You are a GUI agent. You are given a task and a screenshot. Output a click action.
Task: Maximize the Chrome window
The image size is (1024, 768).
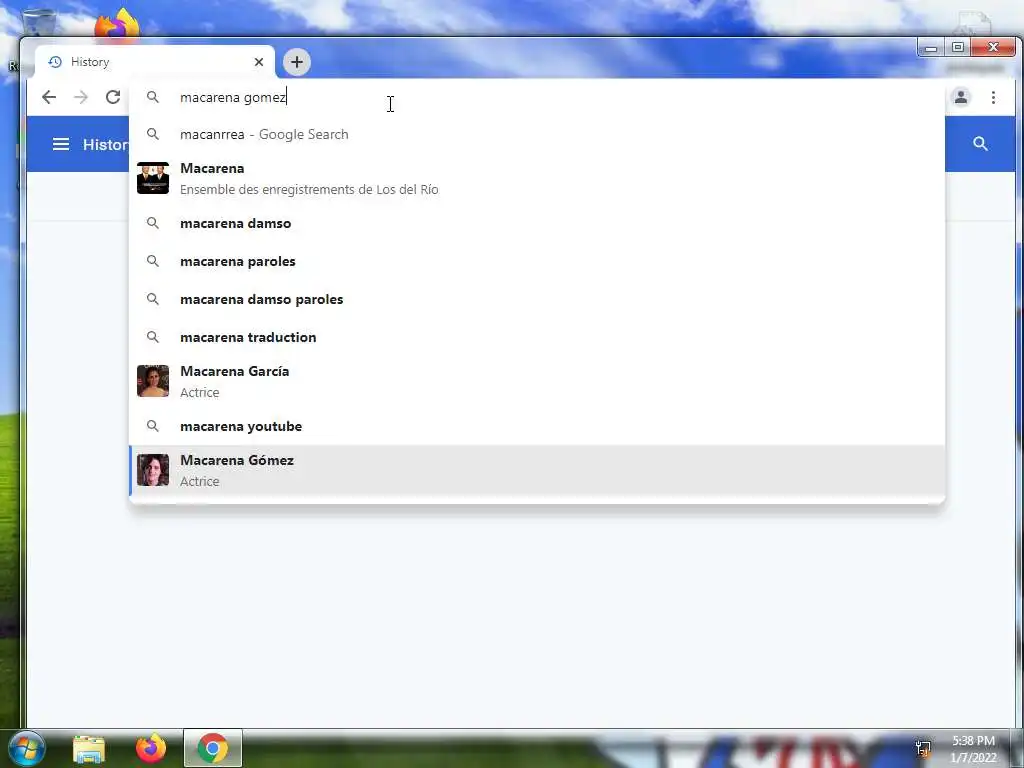(x=957, y=48)
